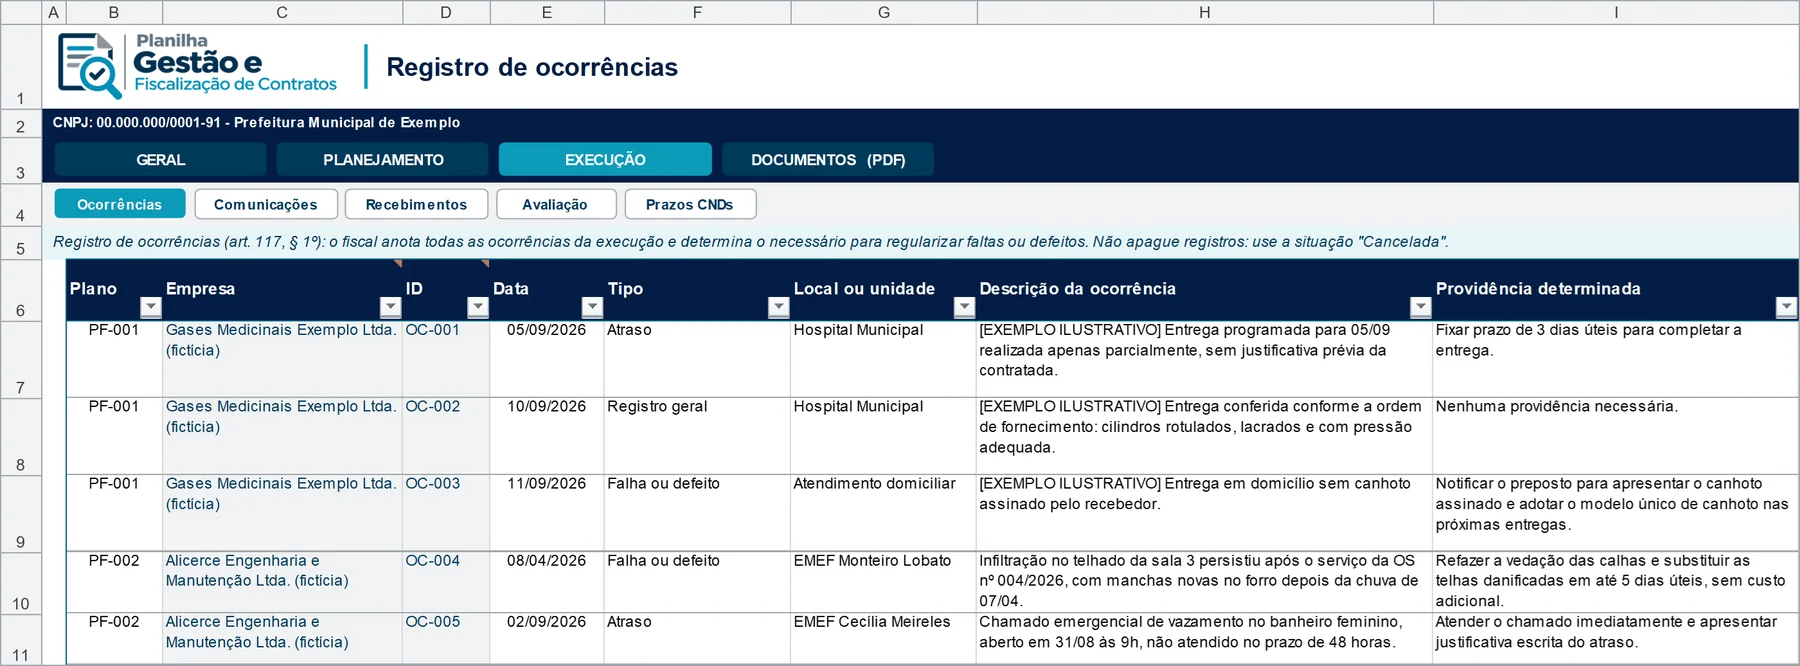The height and width of the screenshot is (666, 1800).
Task: Open the Data column filter dropdown
Action: coord(592,307)
